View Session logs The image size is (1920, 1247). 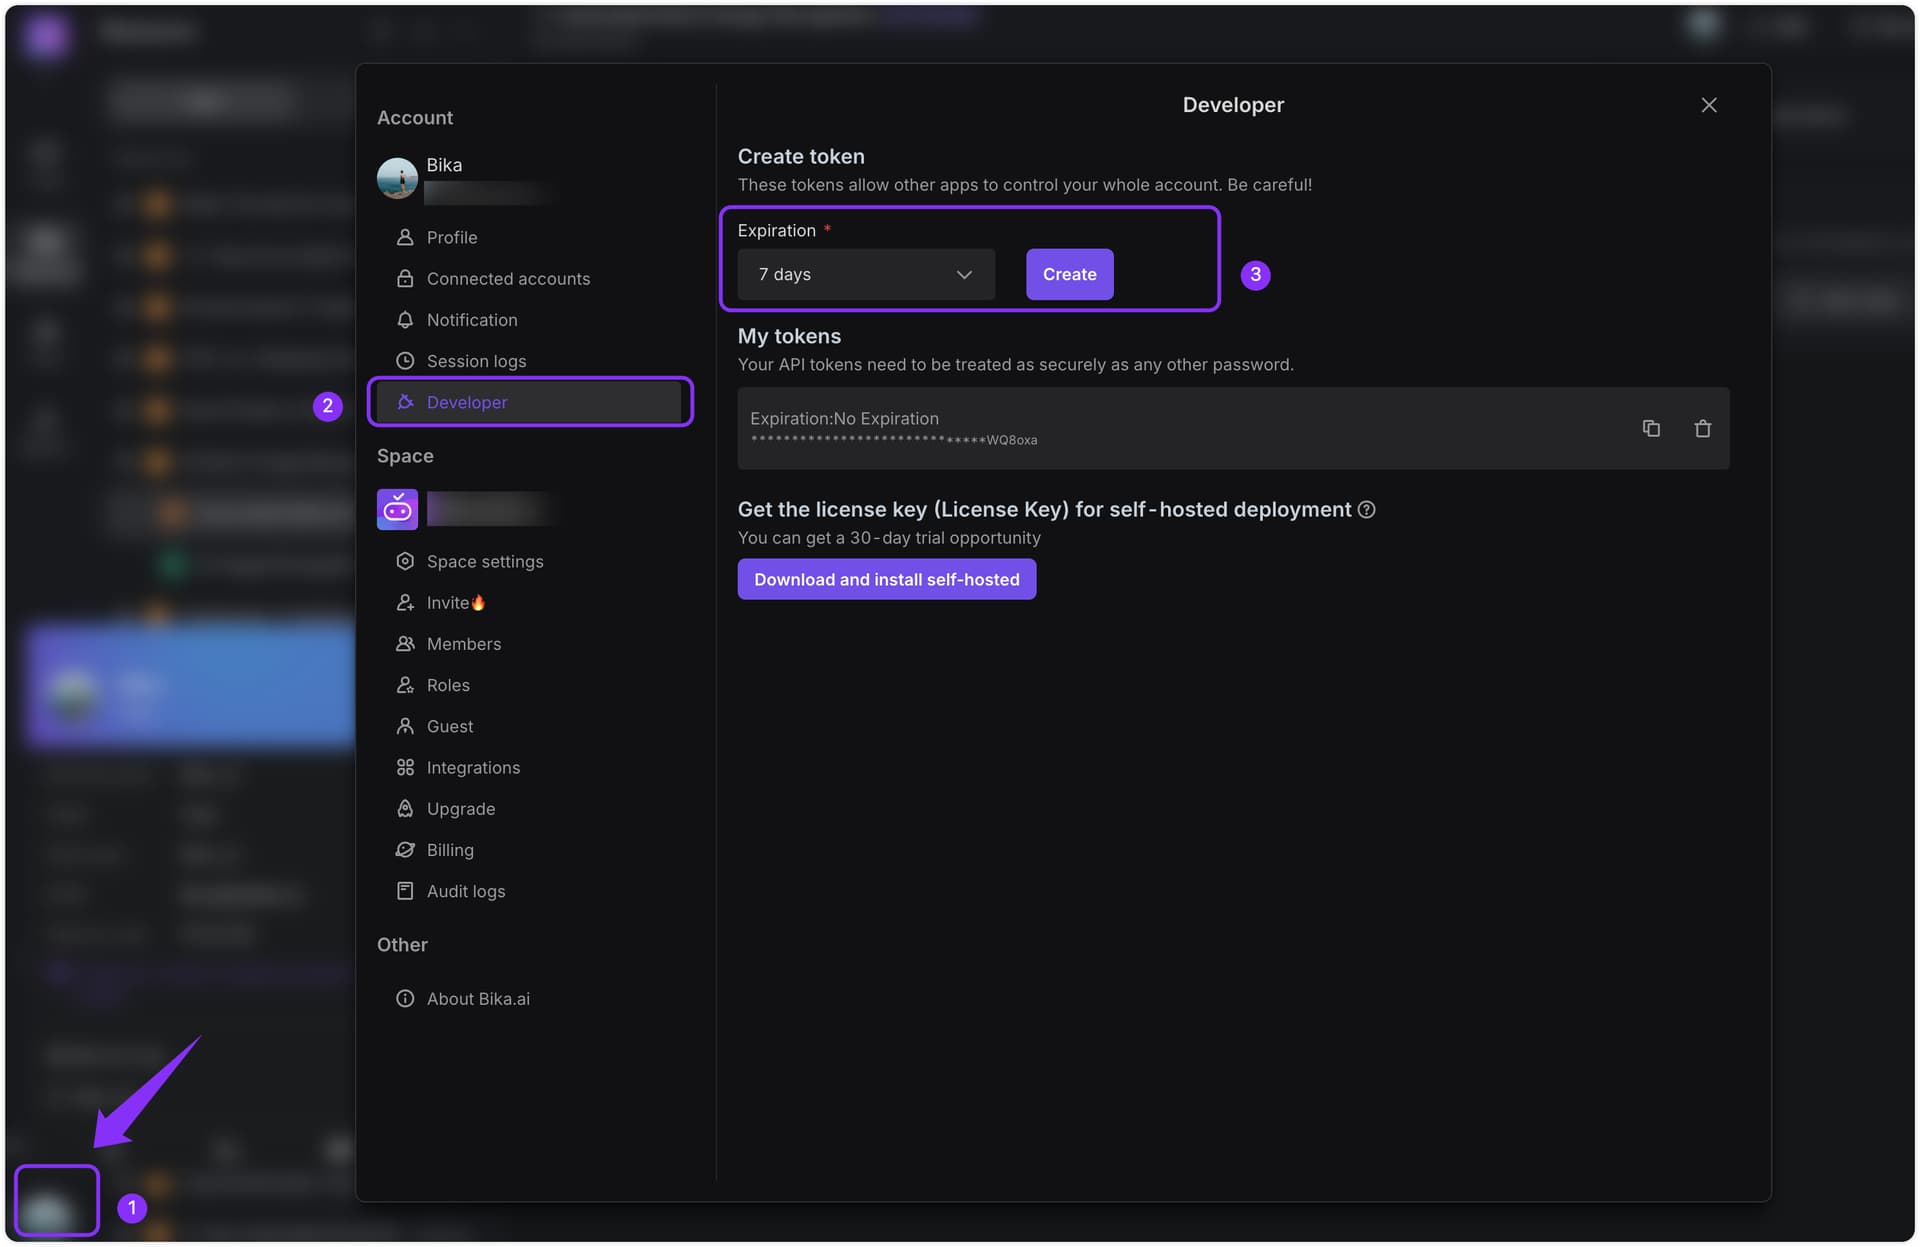point(476,361)
